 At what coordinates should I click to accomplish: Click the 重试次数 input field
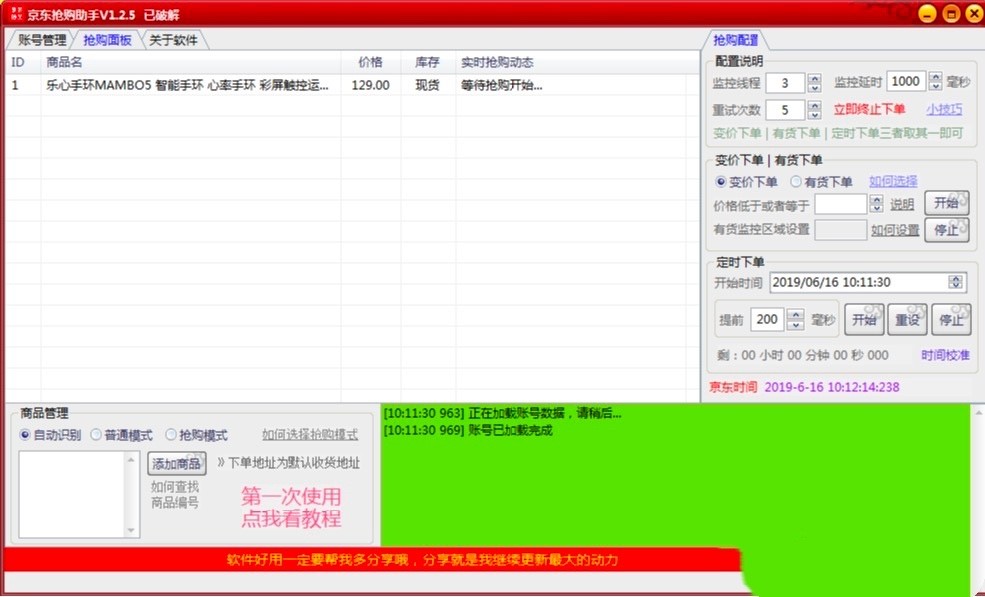tap(785, 110)
